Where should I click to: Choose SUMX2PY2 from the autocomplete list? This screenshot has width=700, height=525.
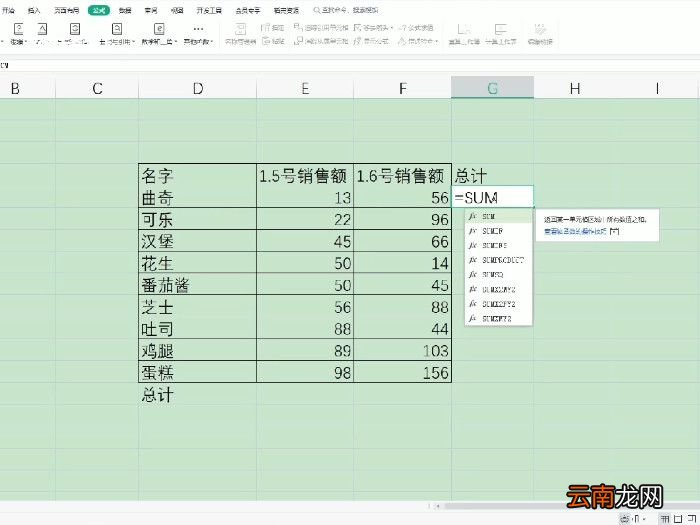498,304
